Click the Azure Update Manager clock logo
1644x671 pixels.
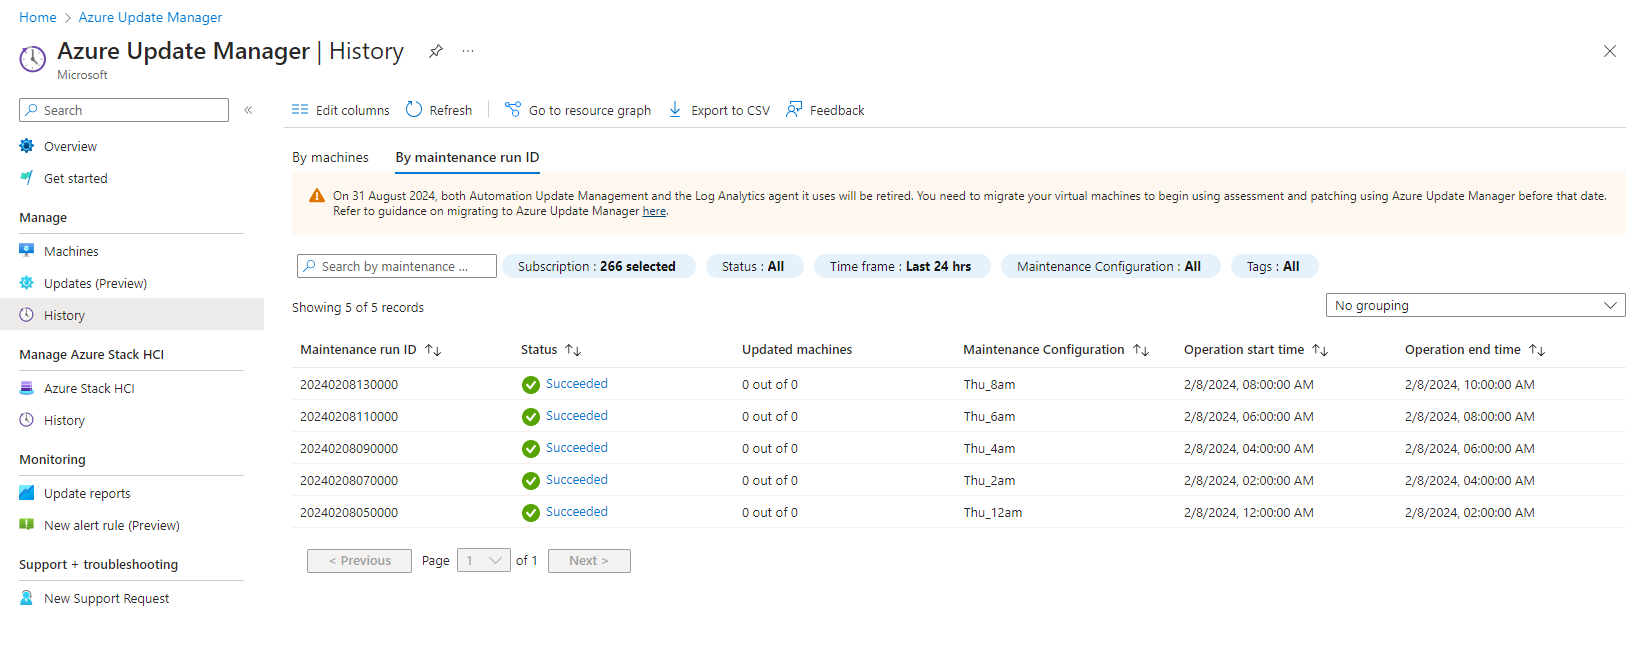[33, 59]
